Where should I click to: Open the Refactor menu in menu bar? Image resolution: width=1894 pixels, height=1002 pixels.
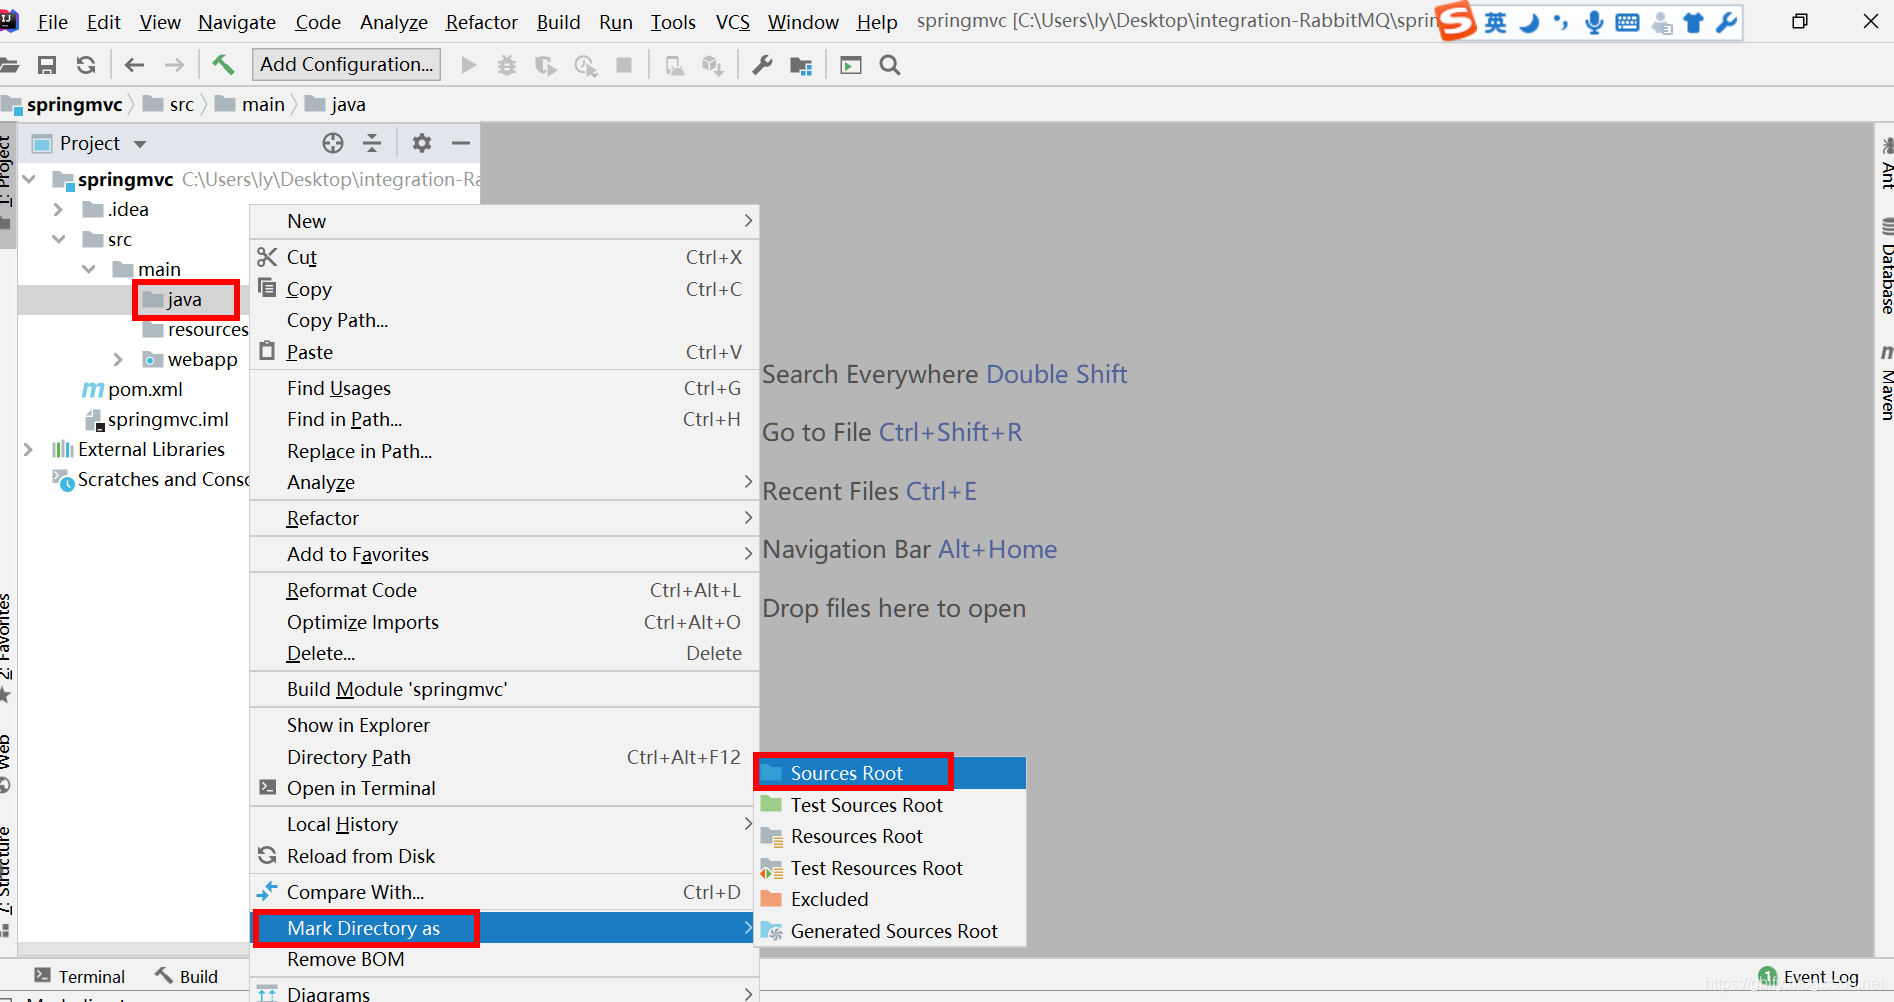coord(482,22)
